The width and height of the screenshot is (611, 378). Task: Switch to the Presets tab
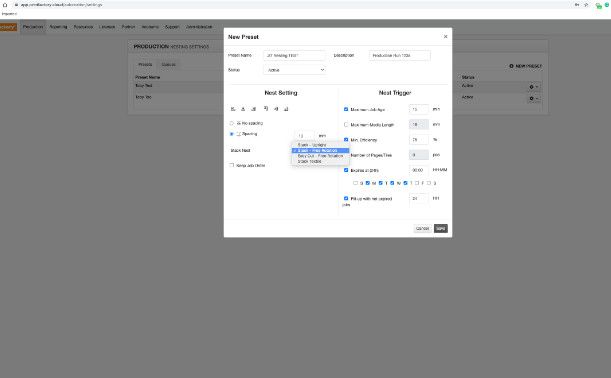point(145,65)
